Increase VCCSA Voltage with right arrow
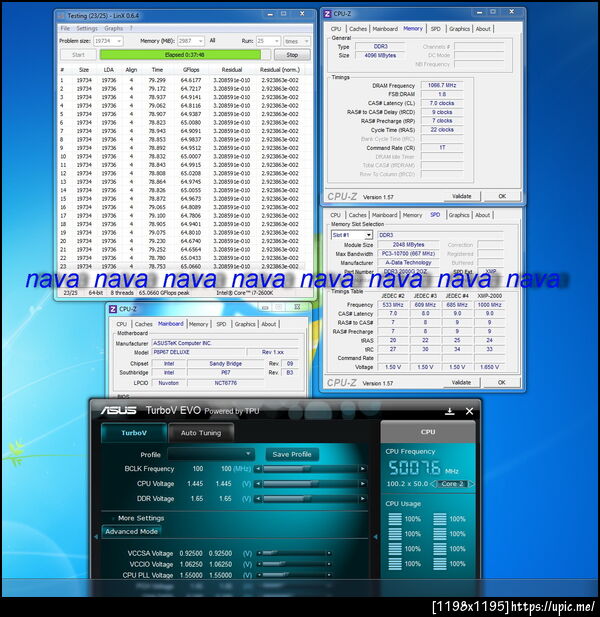This screenshot has height=617, width=600. (x=329, y=553)
